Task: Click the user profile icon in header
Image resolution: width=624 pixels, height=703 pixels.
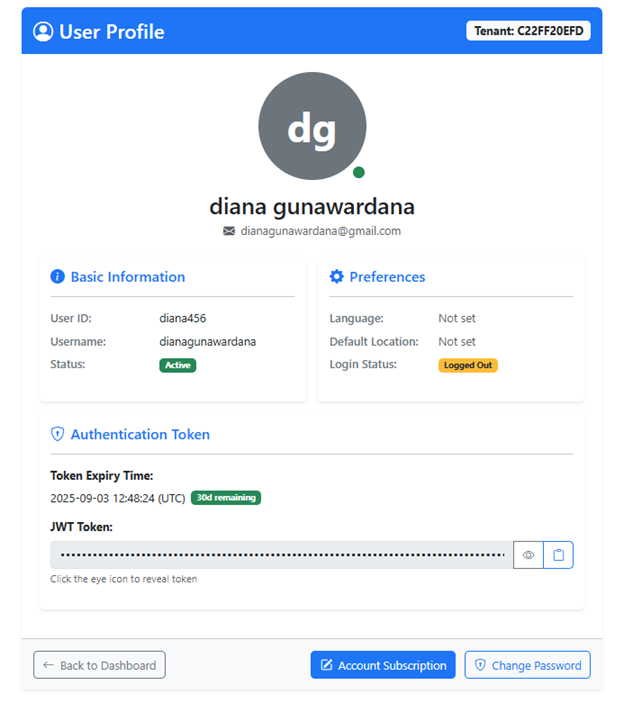Action: (x=43, y=32)
